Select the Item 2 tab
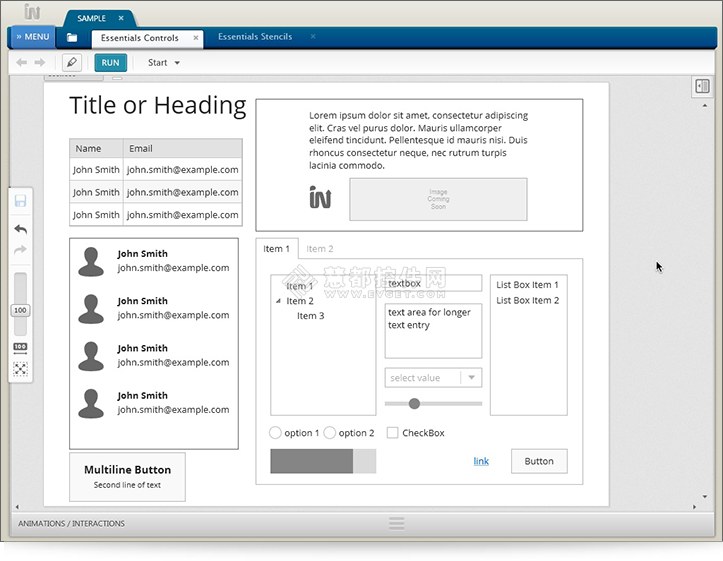 [320, 249]
